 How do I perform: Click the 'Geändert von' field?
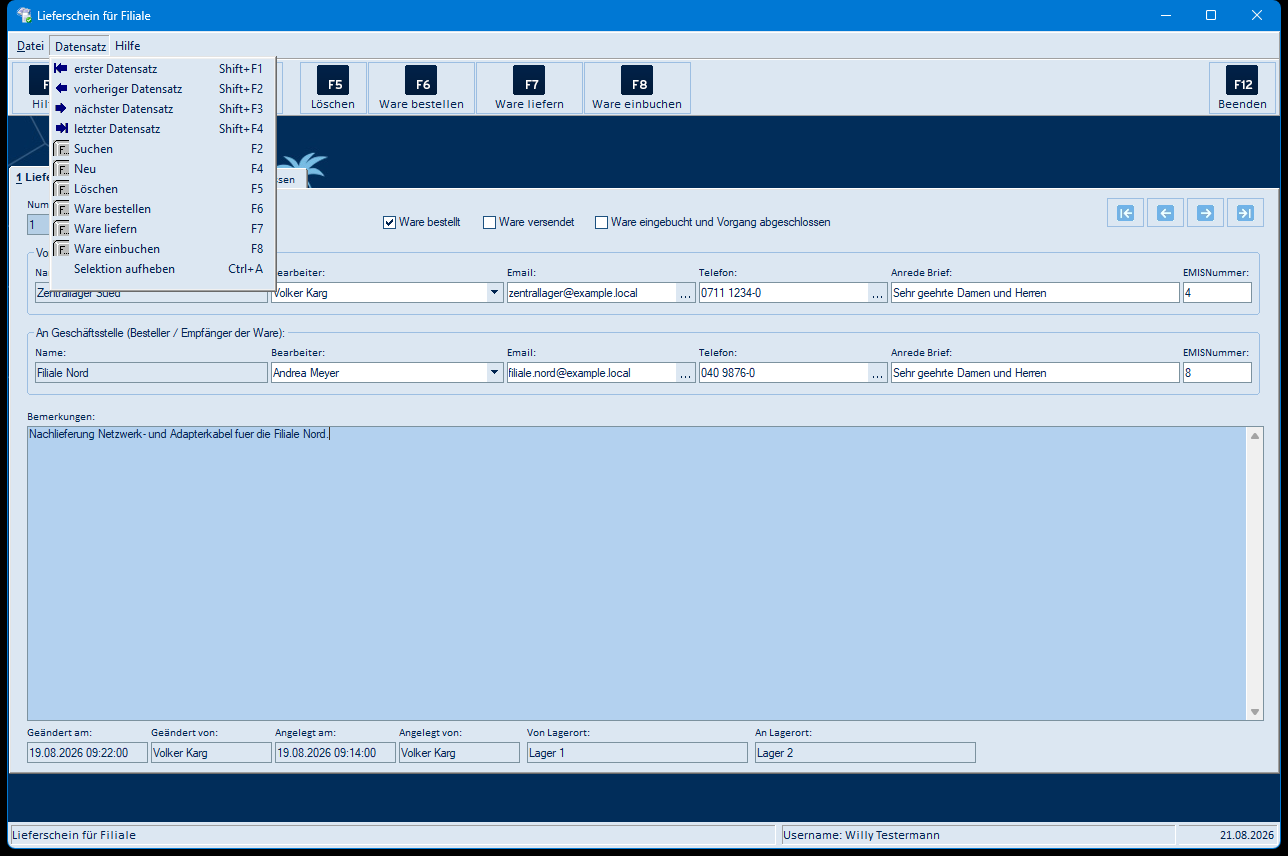click(x=211, y=753)
